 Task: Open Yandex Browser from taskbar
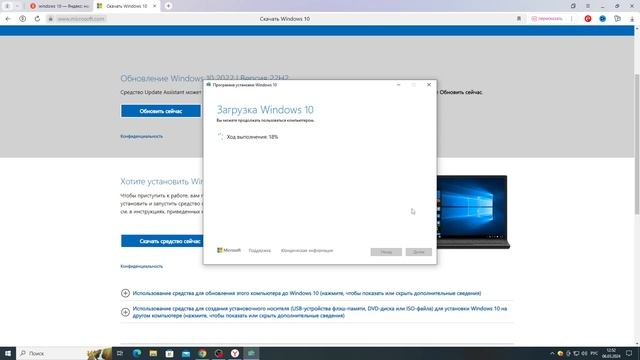[x=235, y=353]
